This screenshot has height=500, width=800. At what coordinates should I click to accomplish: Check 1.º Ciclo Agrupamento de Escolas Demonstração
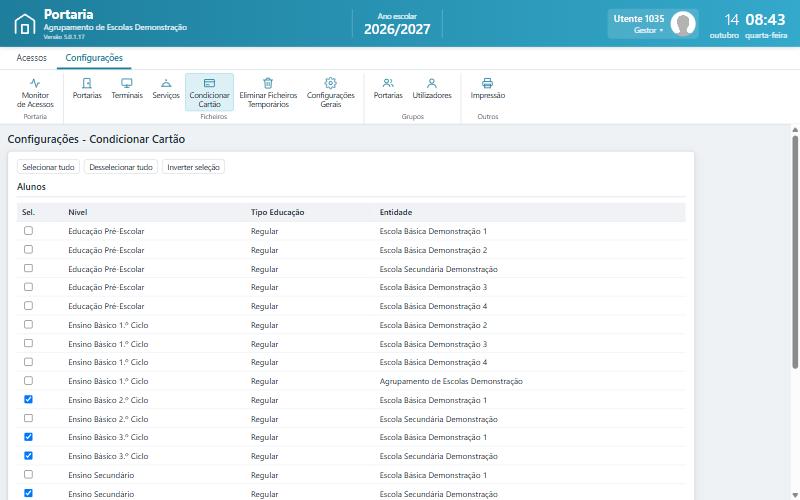29,381
